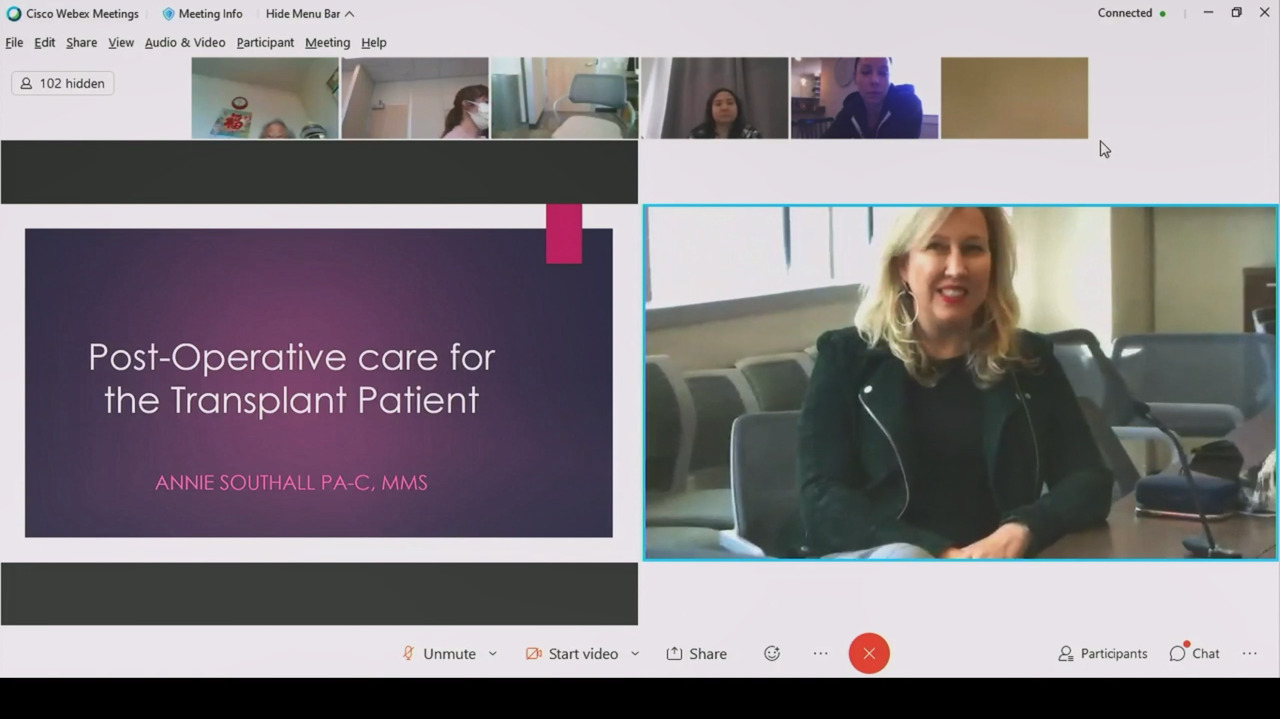Click the active speaker video pane
The width and height of the screenshot is (1280, 719).
pyautogui.click(x=960, y=383)
